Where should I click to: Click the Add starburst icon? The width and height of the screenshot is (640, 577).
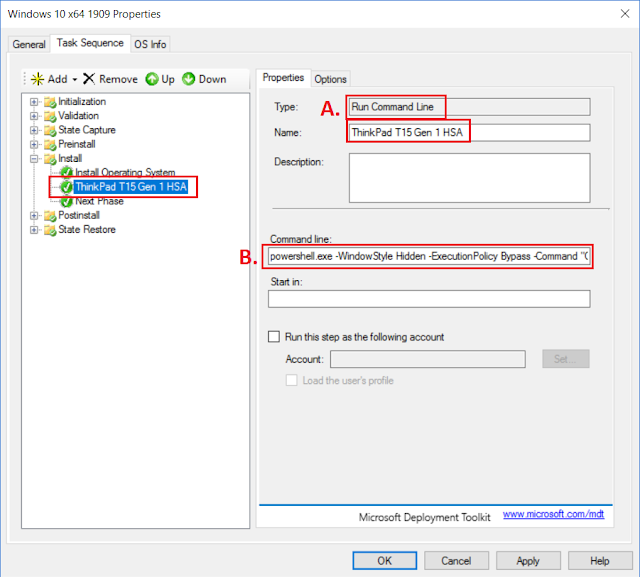[38, 79]
